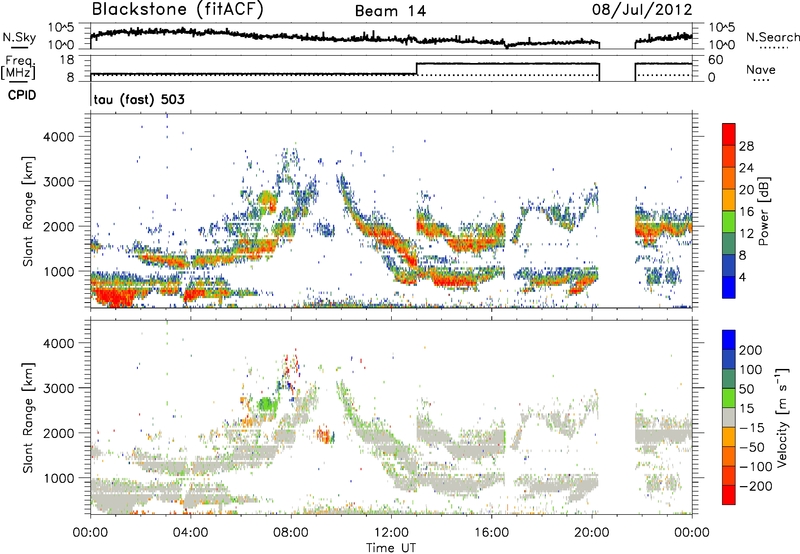Click the 'tau (fast) 503' annotation

point(139,99)
